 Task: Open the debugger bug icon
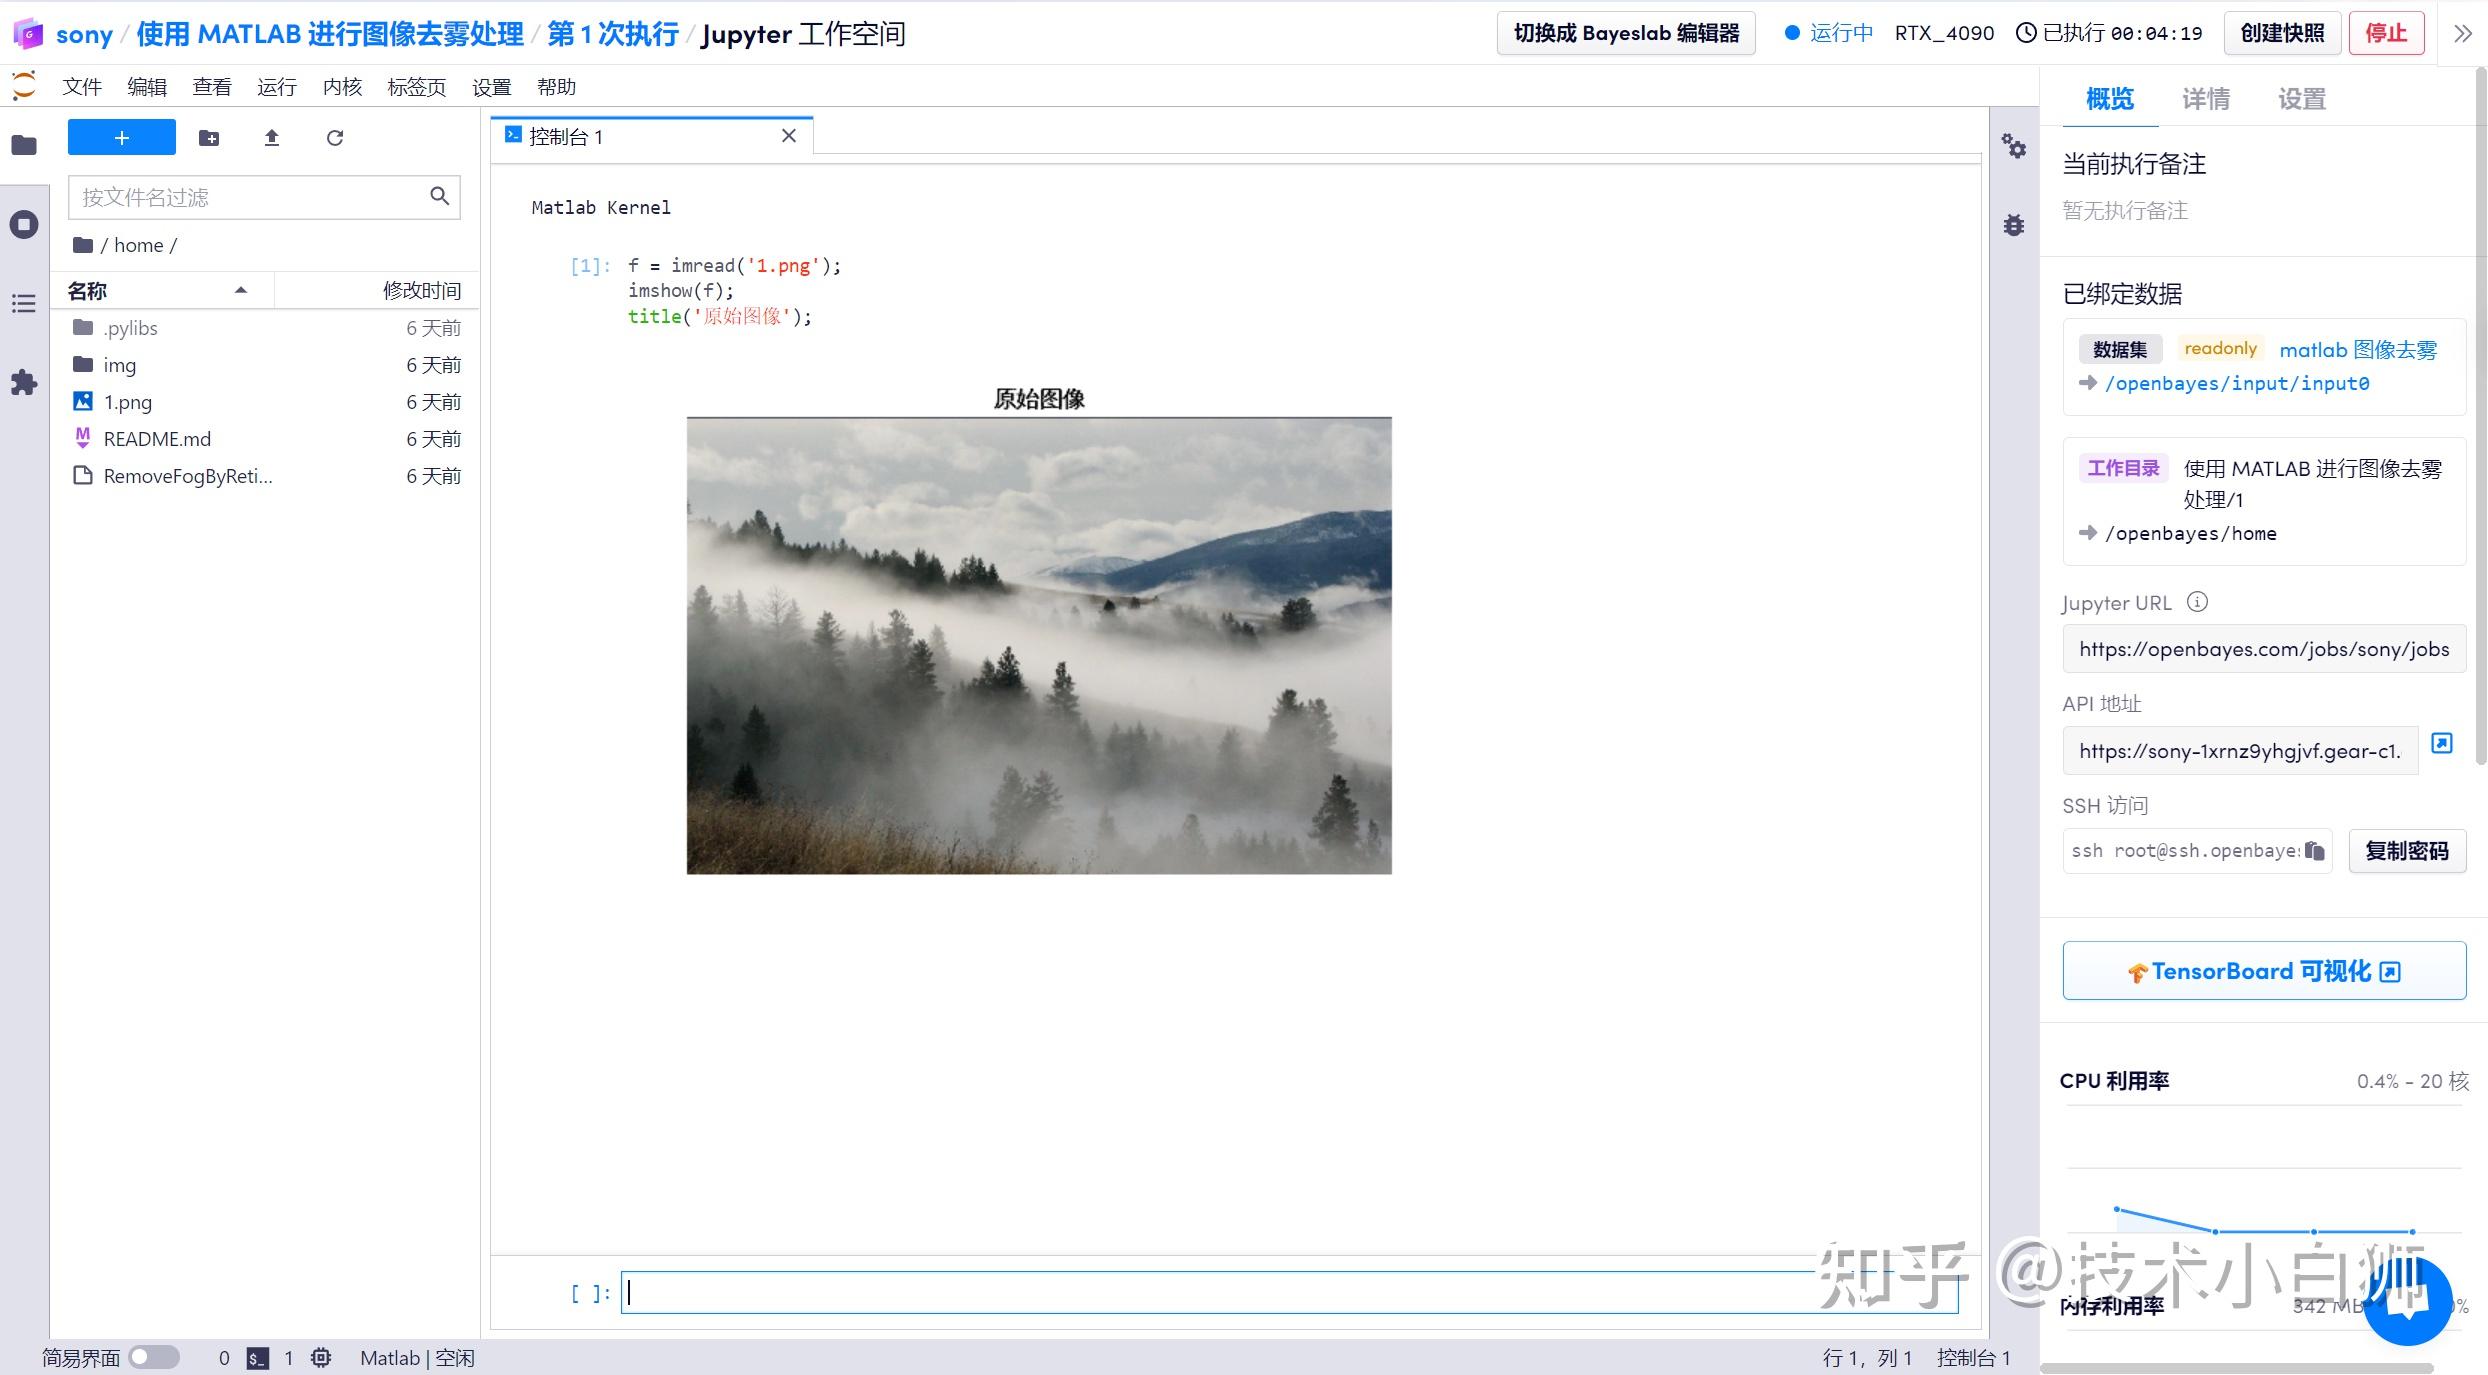tap(2014, 225)
